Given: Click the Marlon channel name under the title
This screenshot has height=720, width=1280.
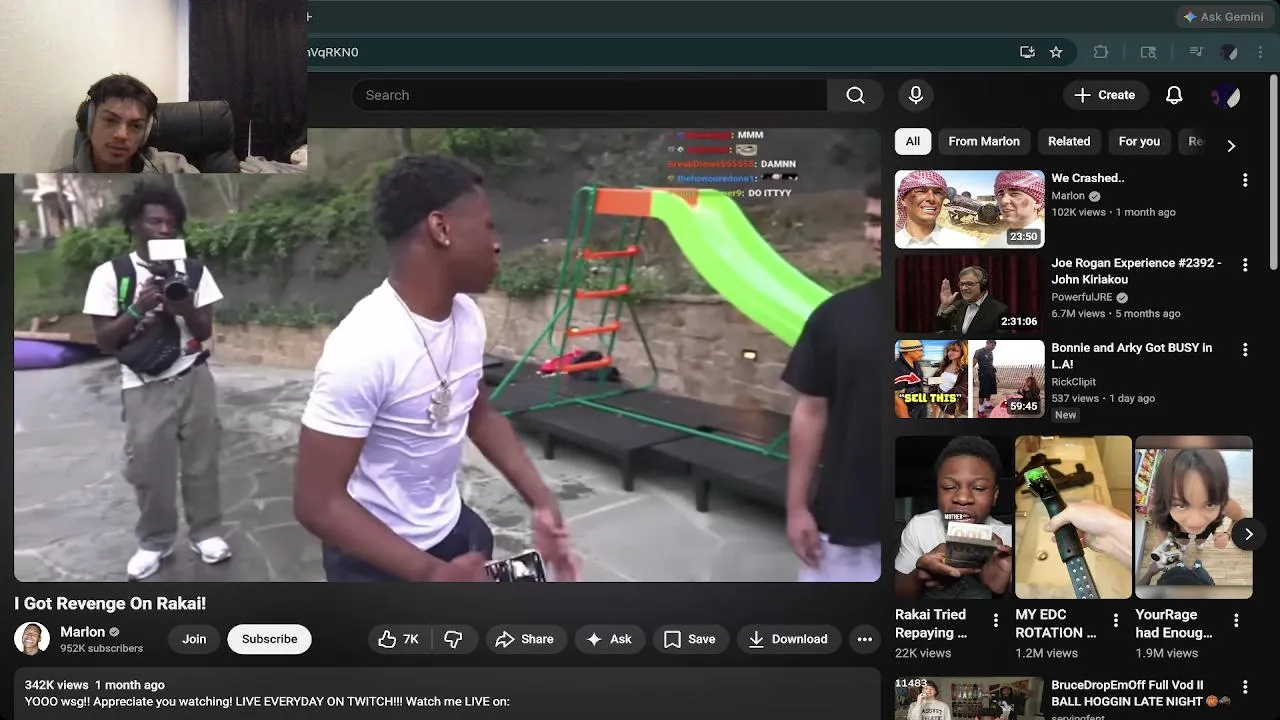Looking at the screenshot, I should point(82,632).
